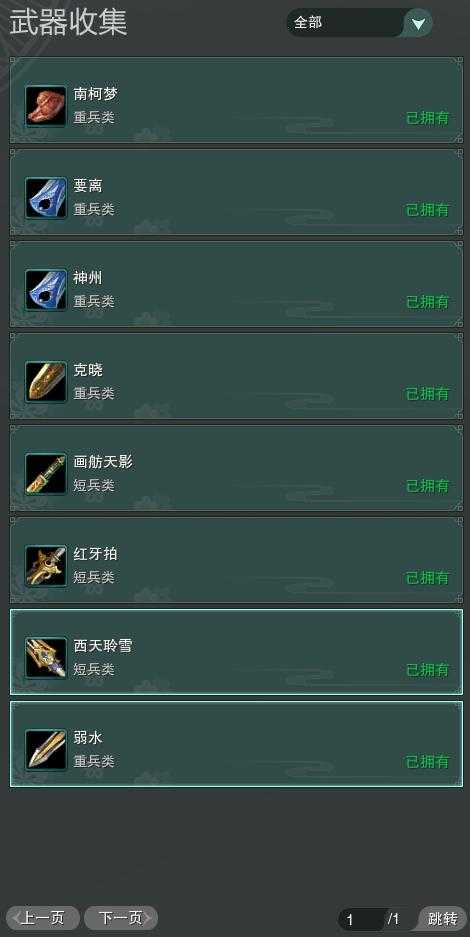
Task: Select the 红牙拍 short weapon icon
Action: click(46, 567)
